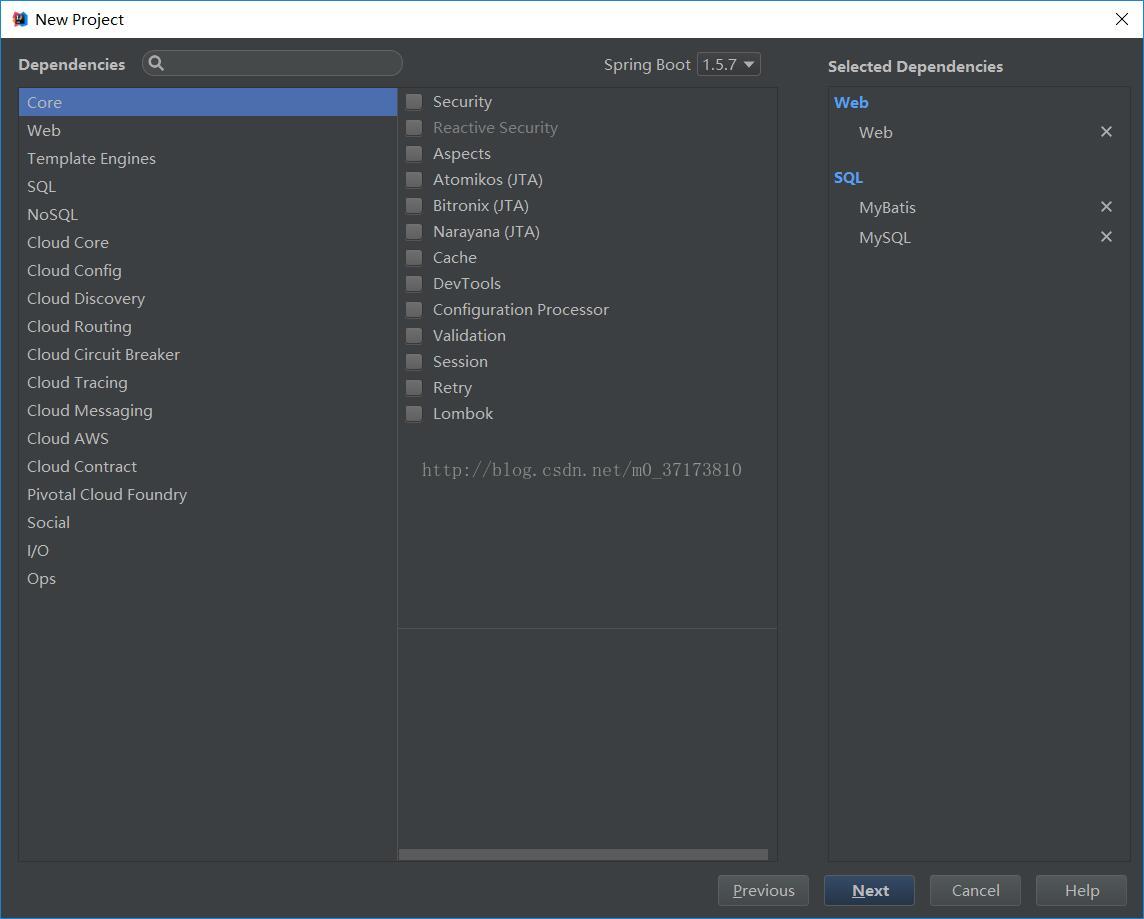This screenshot has width=1144, height=919.
Task: Enable Atomikos (JTA) checkbox
Action: [414, 179]
